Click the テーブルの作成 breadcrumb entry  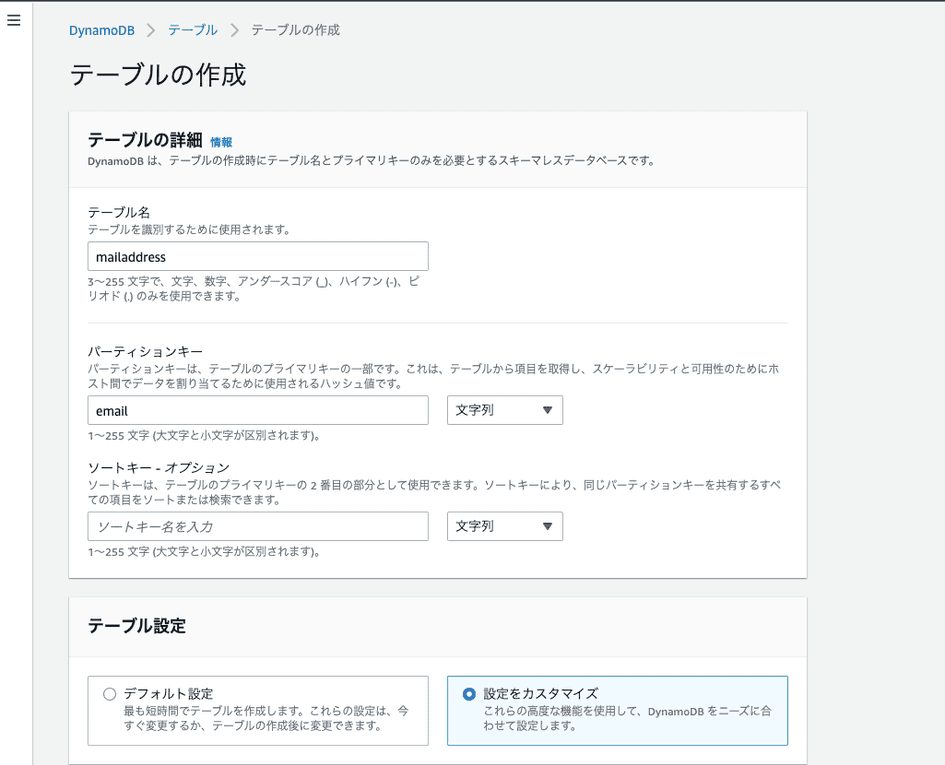(294, 30)
